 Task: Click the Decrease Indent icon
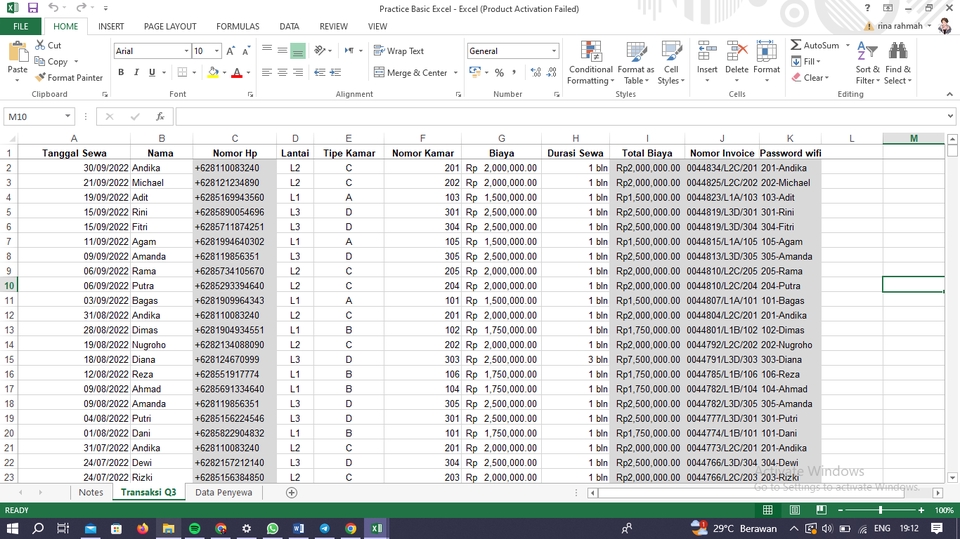(x=320, y=72)
